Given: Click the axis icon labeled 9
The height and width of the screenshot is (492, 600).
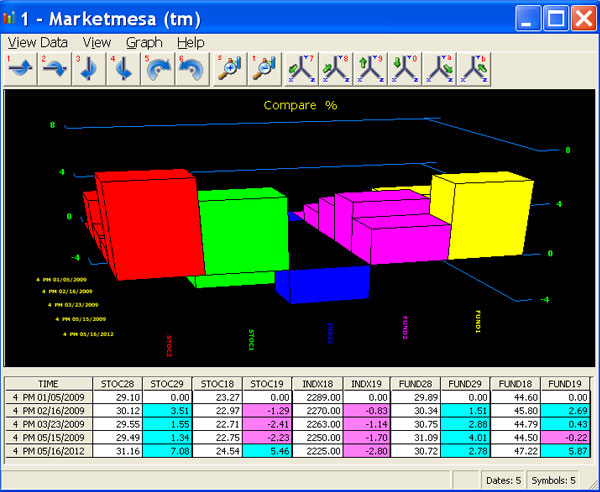Looking at the screenshot, I should pyautogui.click(x=371, y=71).
